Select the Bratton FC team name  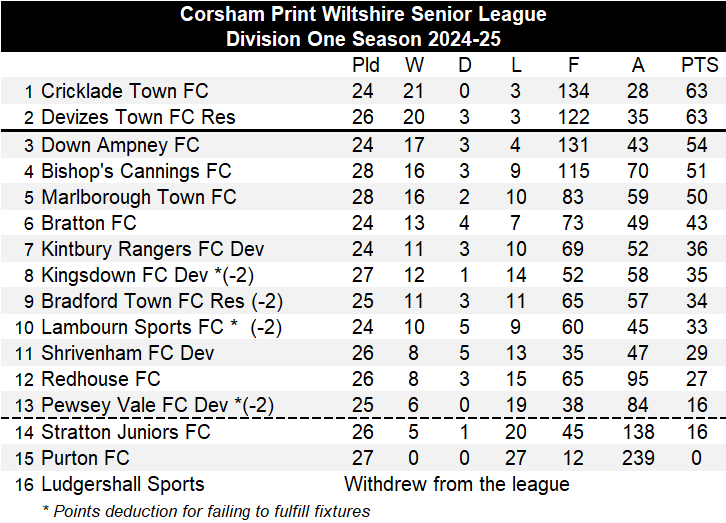pyautogui.click(x=89, y=223)
